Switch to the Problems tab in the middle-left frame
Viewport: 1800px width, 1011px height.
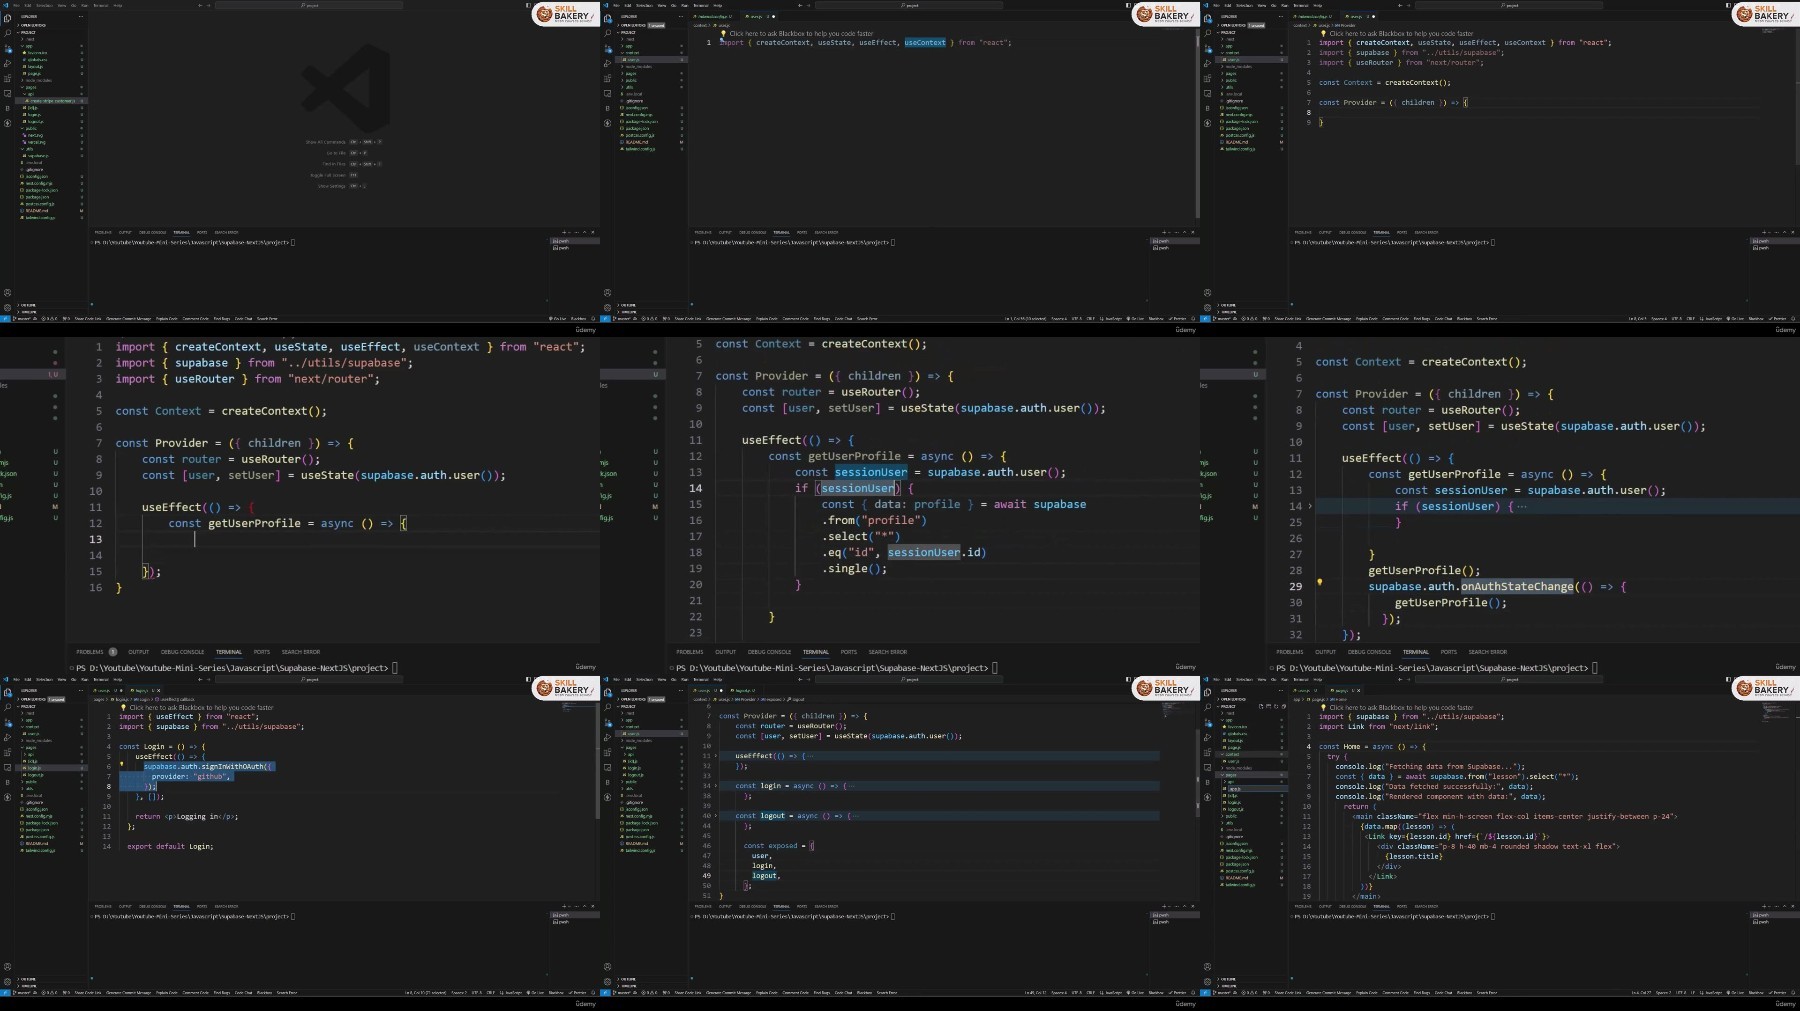pyautogui.click(x=90, y=652)
